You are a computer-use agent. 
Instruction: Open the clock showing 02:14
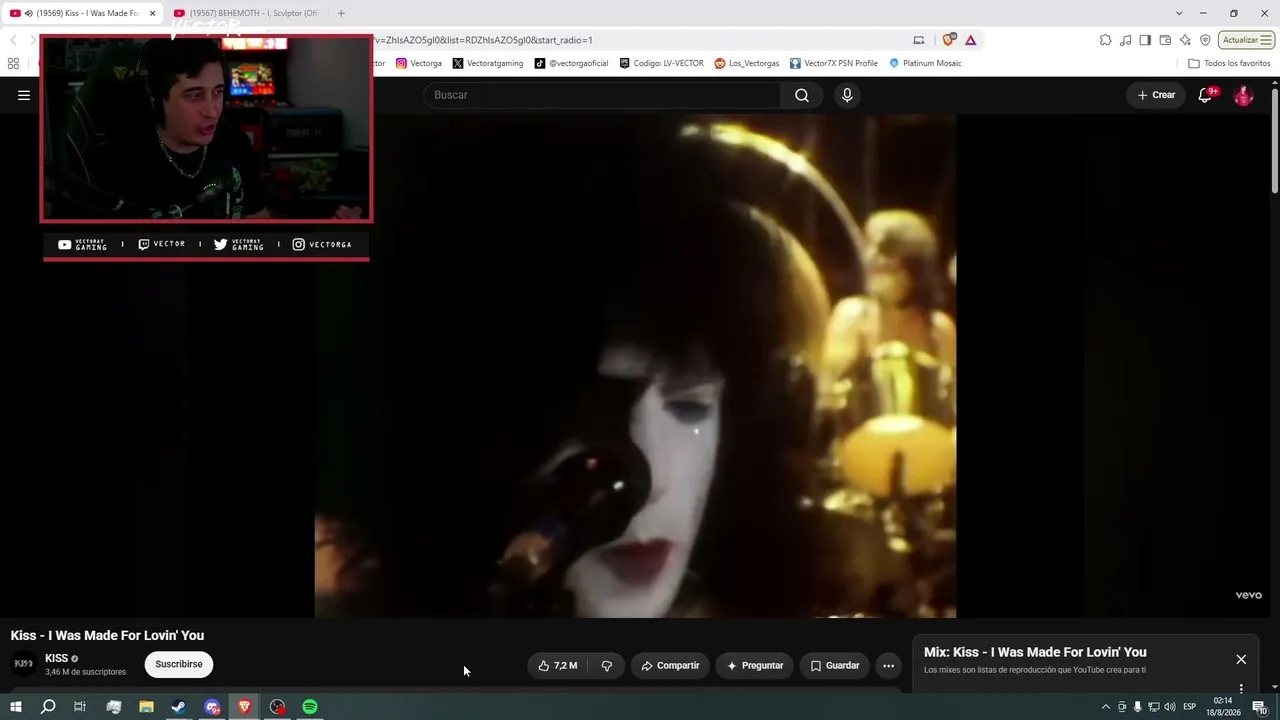(1223, 707)
